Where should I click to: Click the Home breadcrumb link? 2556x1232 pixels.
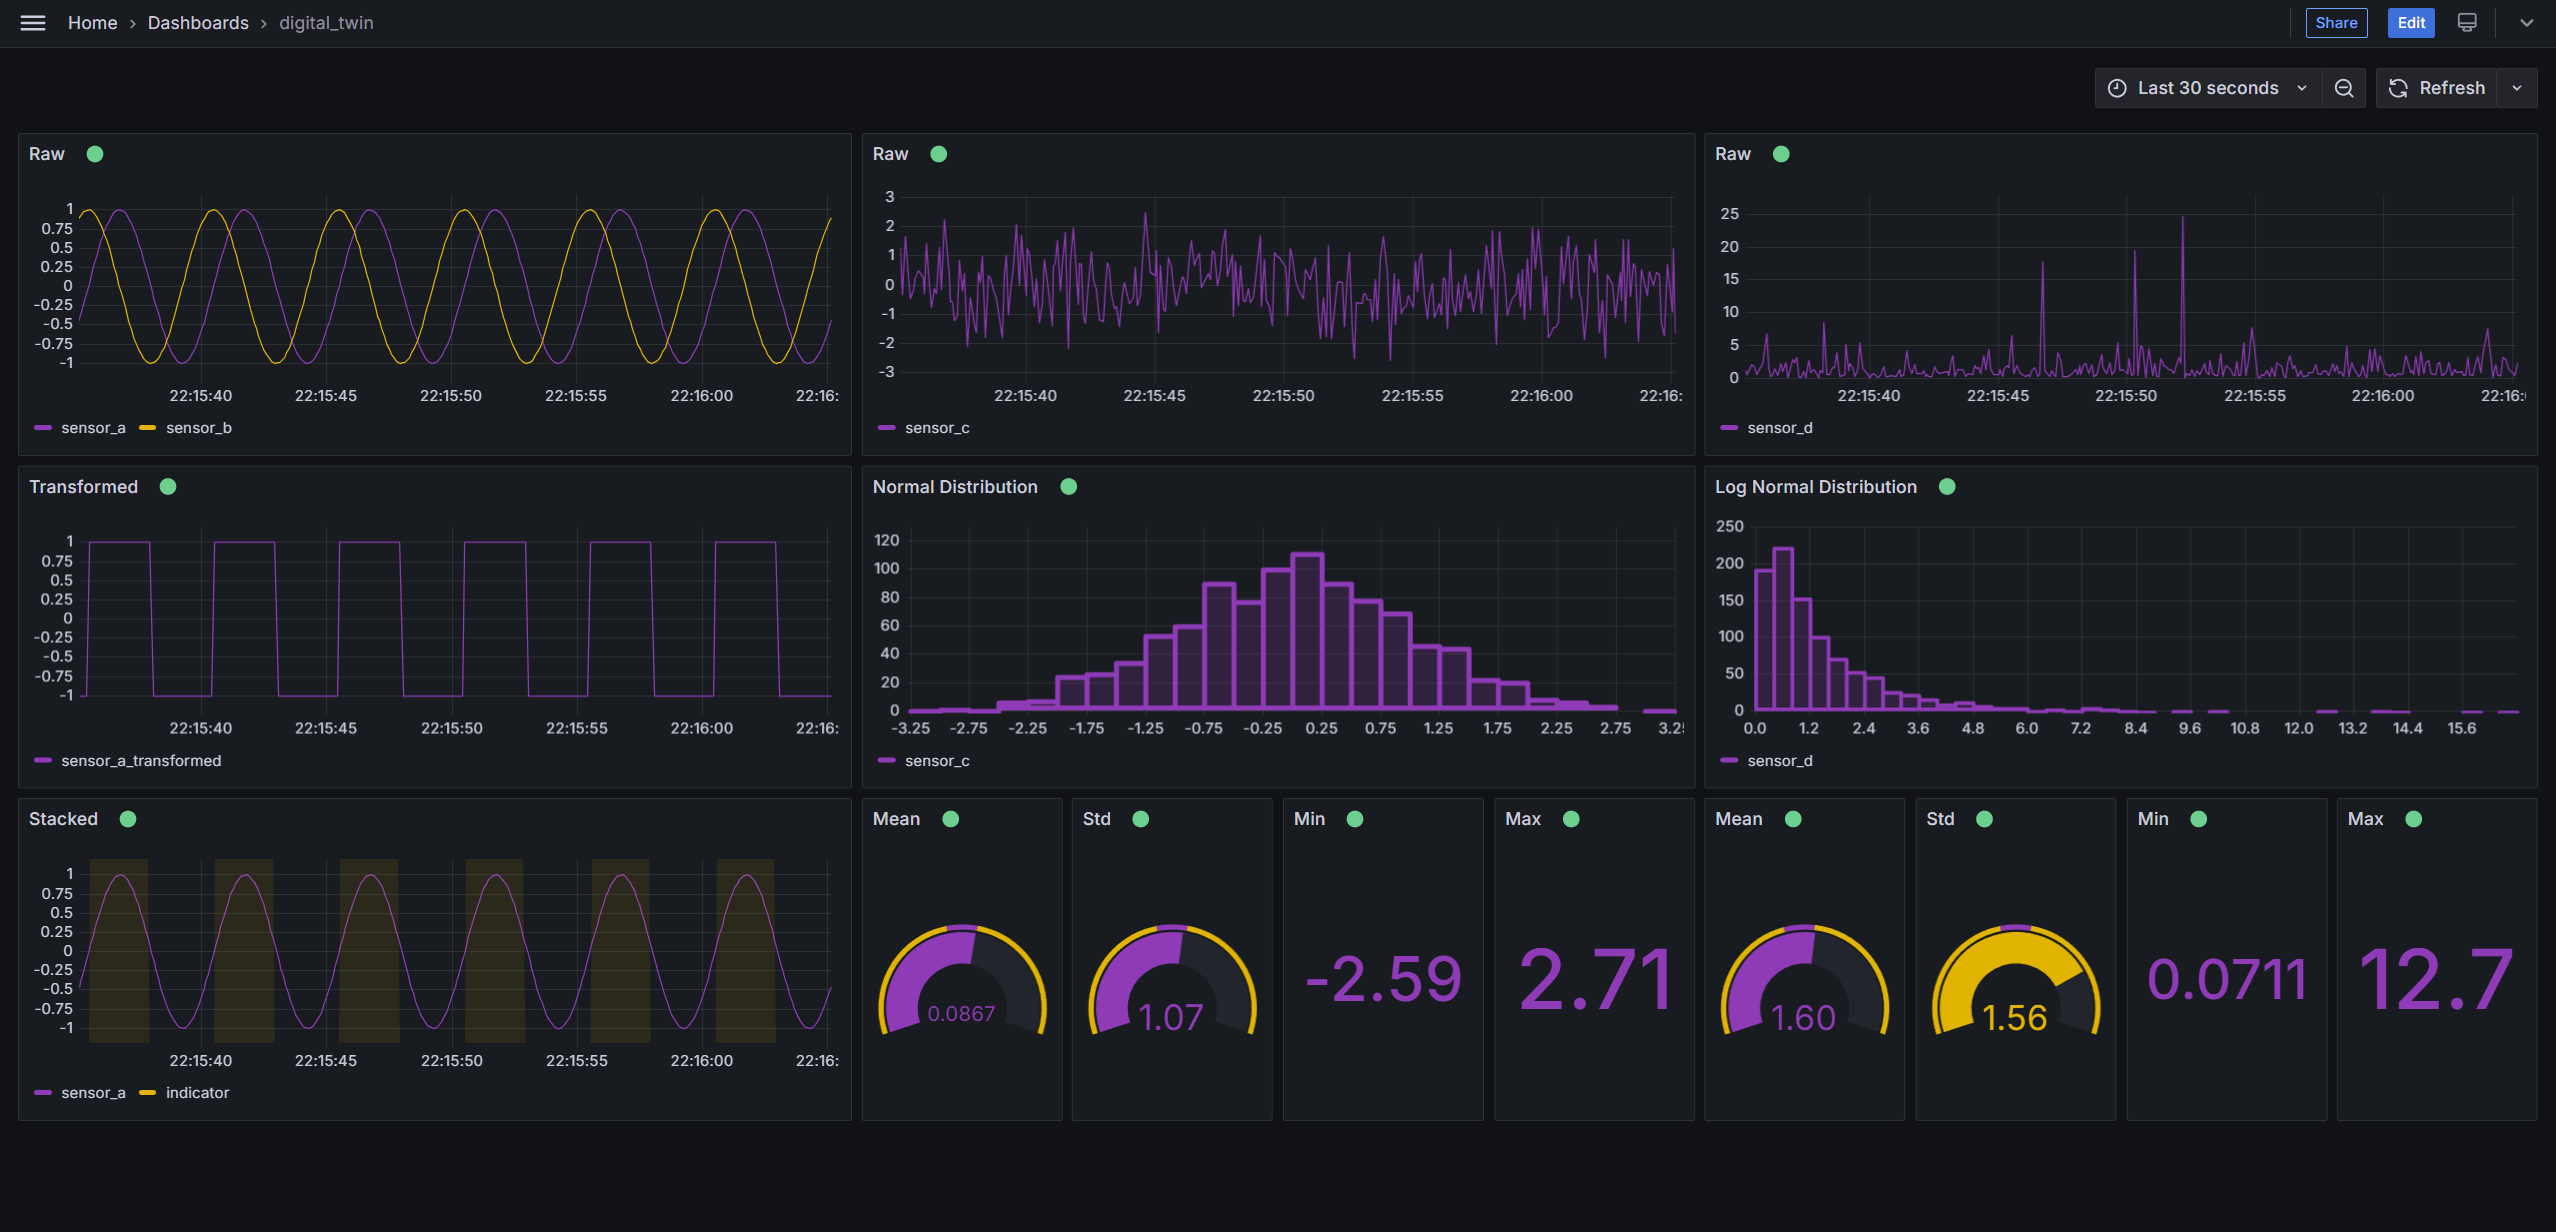(90, 23)
